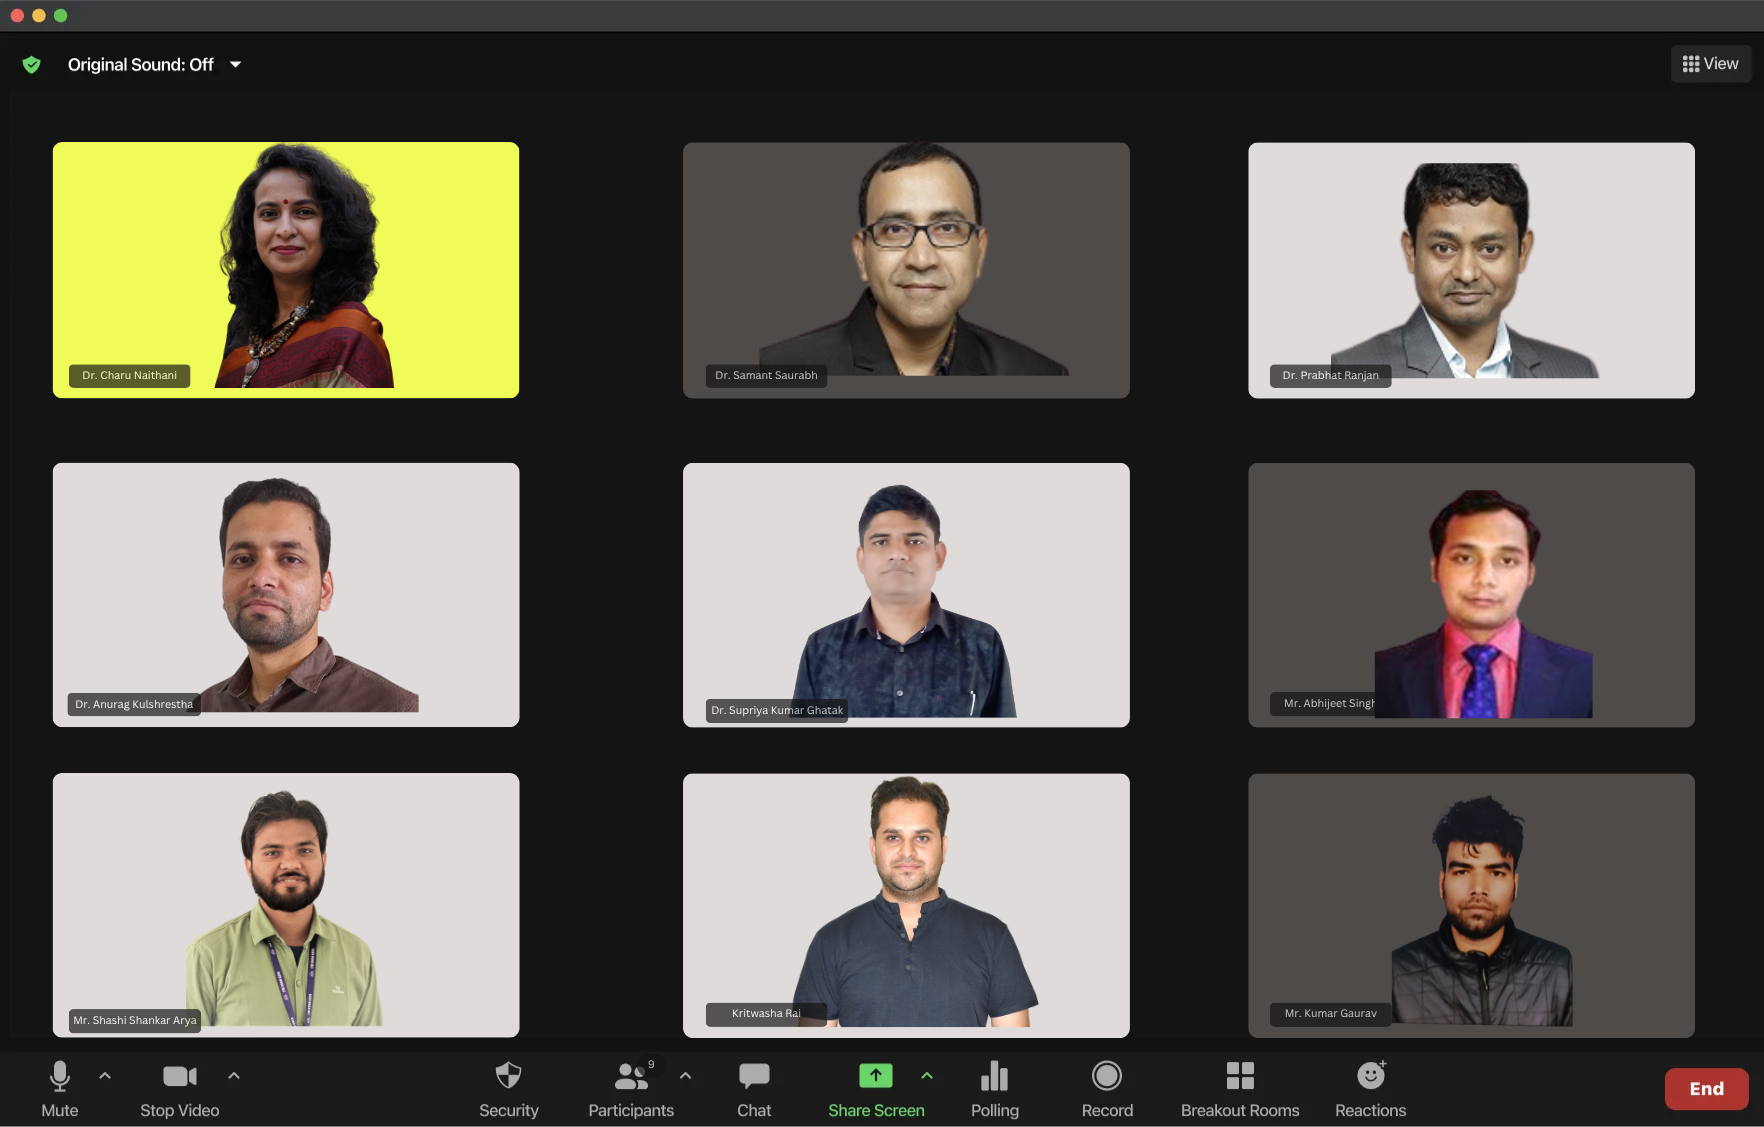This screenshot has height=1127, width=1764.
Task: Open audio options arrow beside Mute
Action: (105, 1076)
